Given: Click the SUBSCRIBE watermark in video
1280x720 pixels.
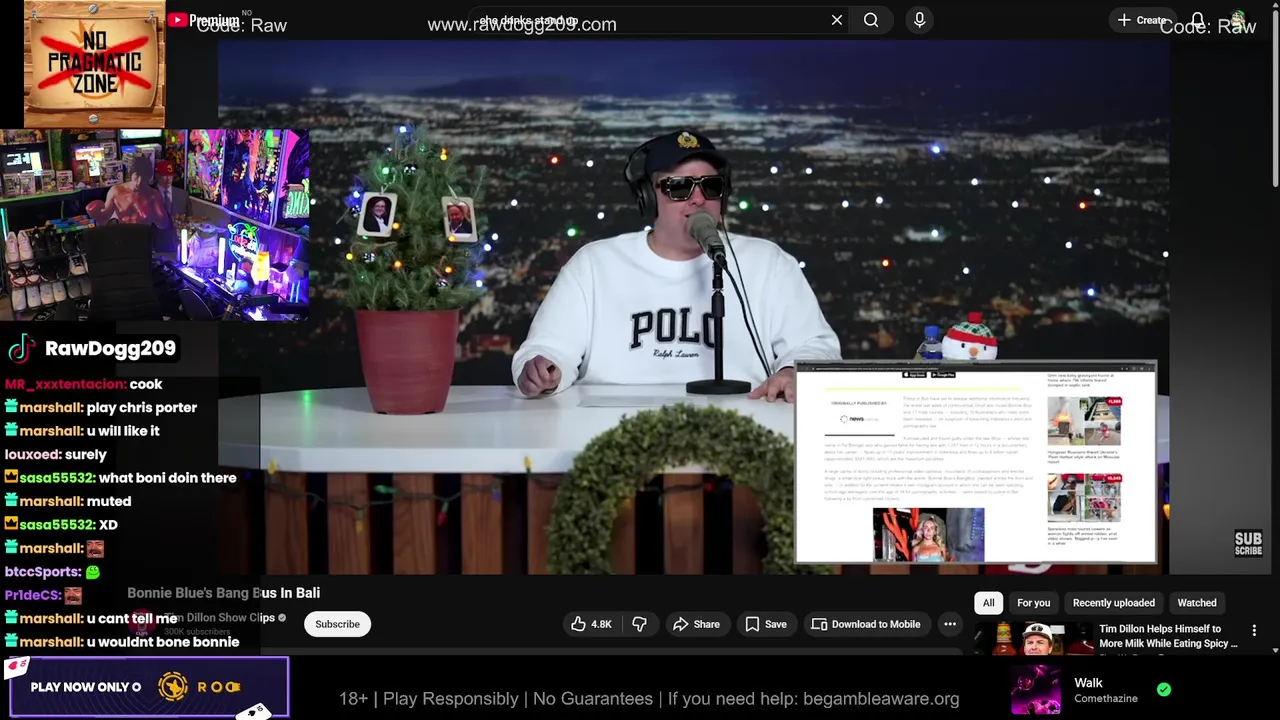Looking at the screenshot, I should pyautogui.click(x=1248, y=543).
